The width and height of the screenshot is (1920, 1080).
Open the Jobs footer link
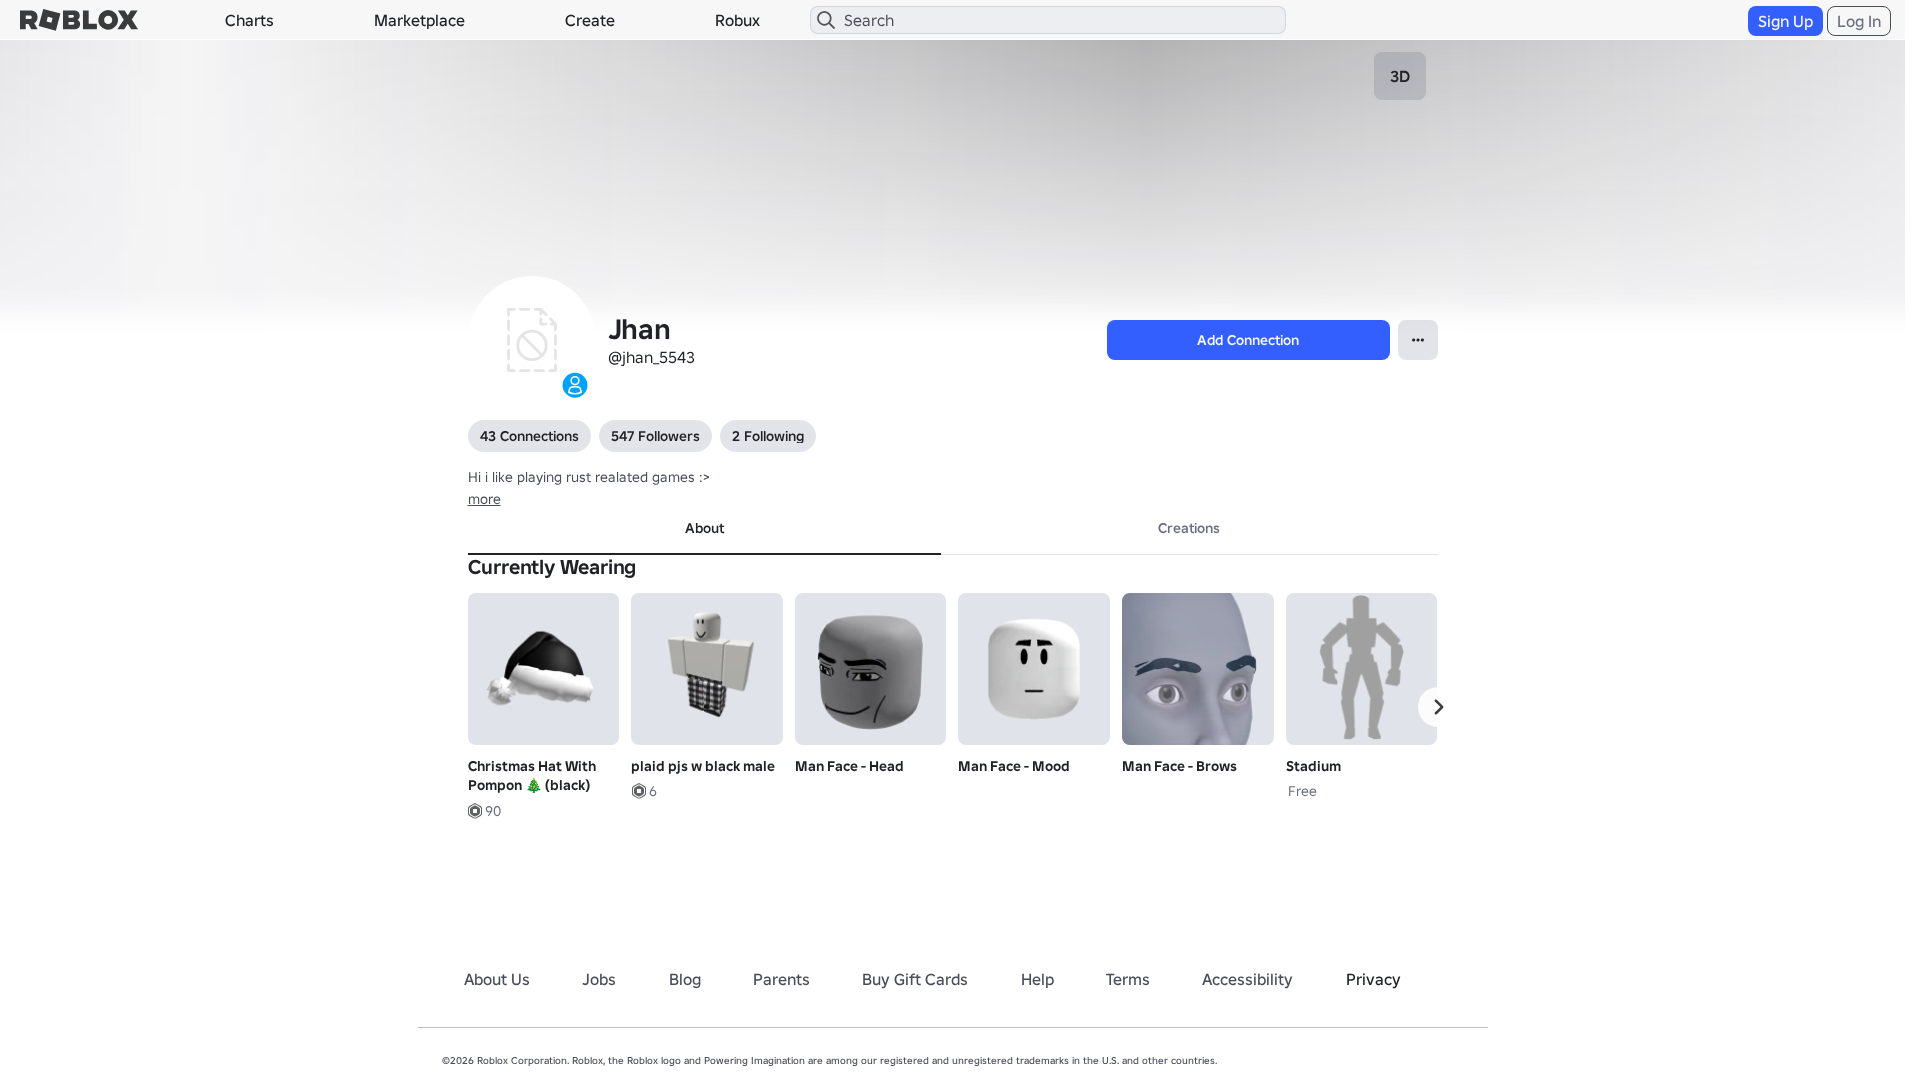[599, 980]
